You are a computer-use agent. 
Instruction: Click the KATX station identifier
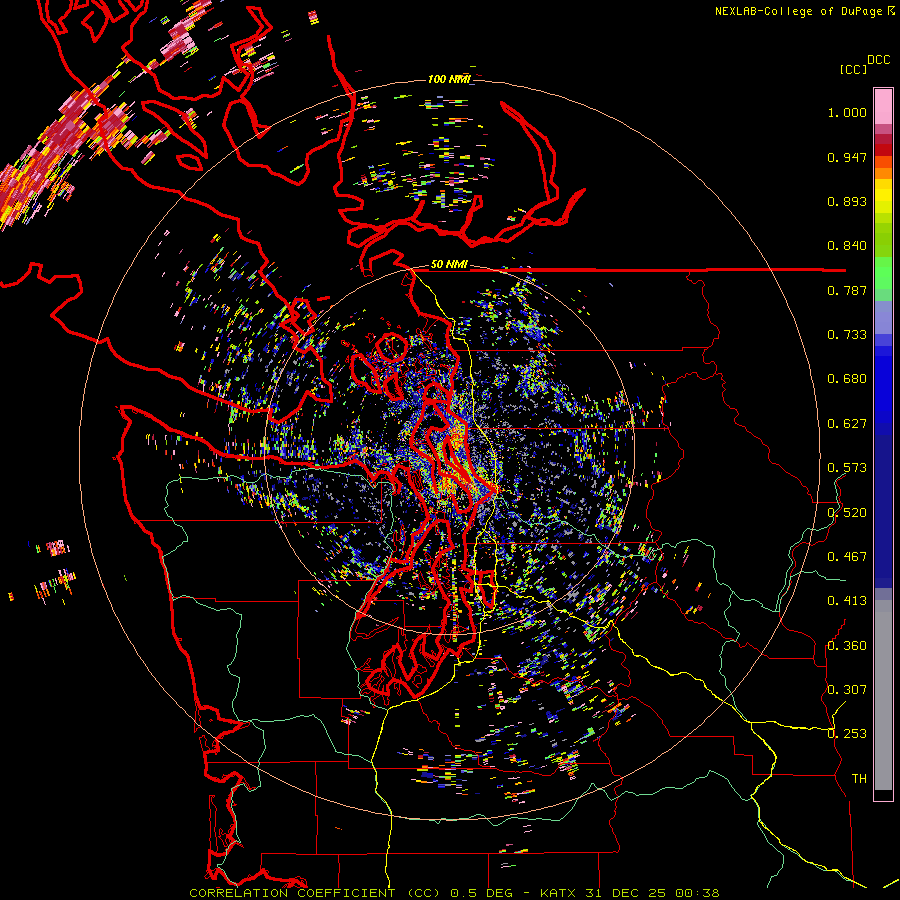pos(559,893)
